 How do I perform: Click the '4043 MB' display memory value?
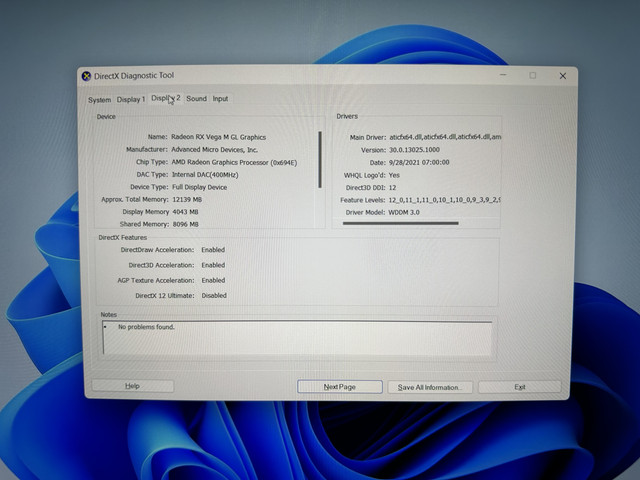tap(185, 212)
